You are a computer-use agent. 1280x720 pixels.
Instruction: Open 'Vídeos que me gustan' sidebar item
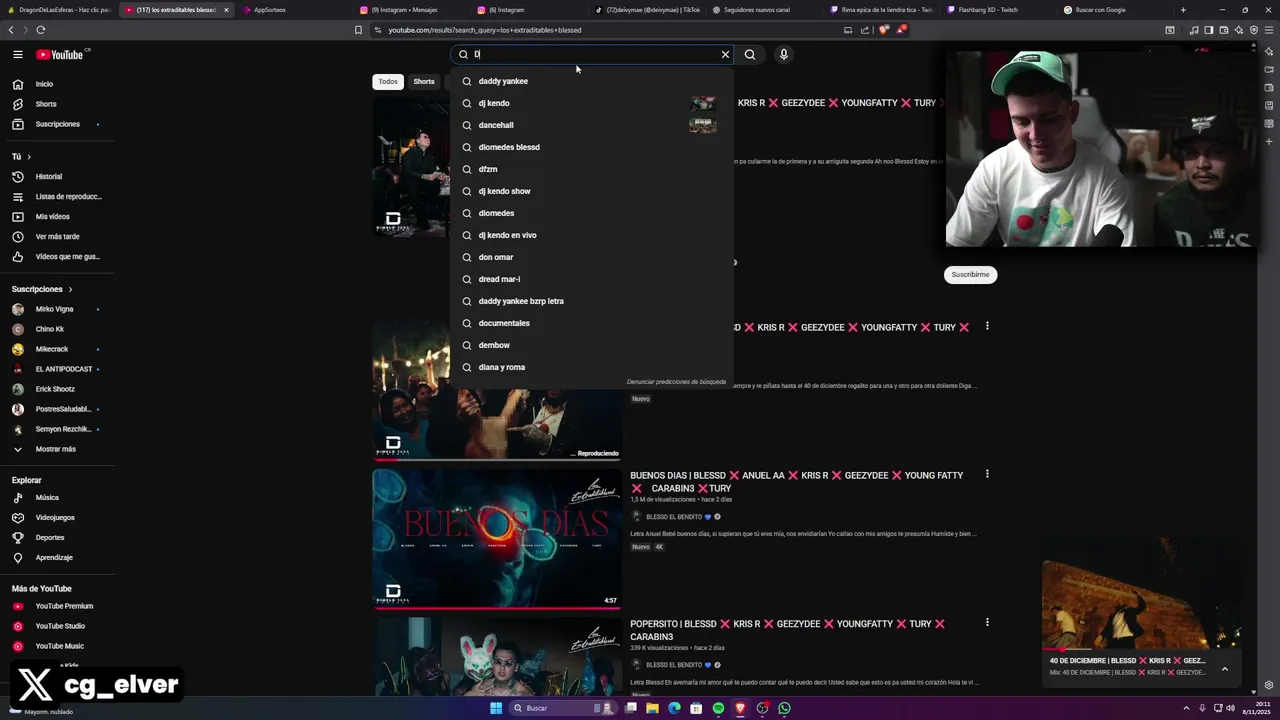[x=57, y=257]
